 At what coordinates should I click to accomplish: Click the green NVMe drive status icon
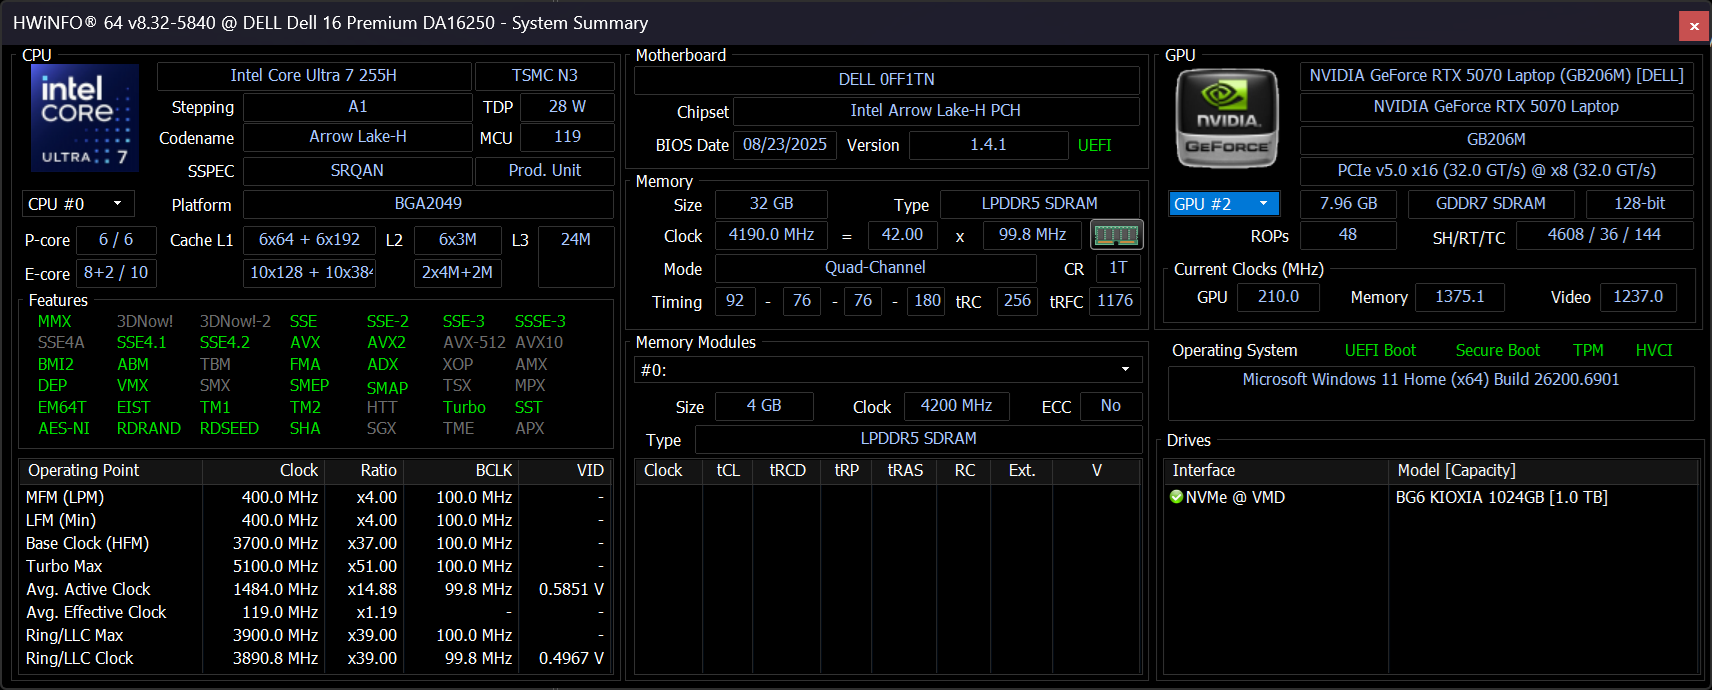point(1176,497)
